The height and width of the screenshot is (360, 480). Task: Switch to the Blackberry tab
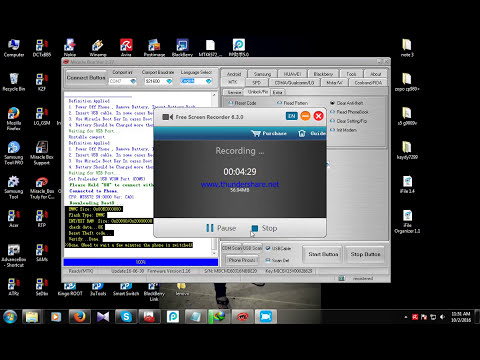[323, 74]
